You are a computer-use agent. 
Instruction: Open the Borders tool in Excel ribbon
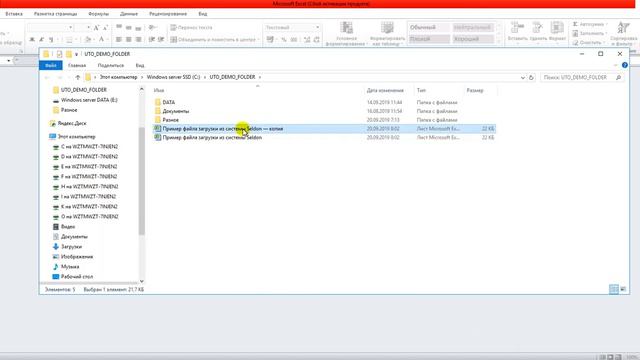69,40
